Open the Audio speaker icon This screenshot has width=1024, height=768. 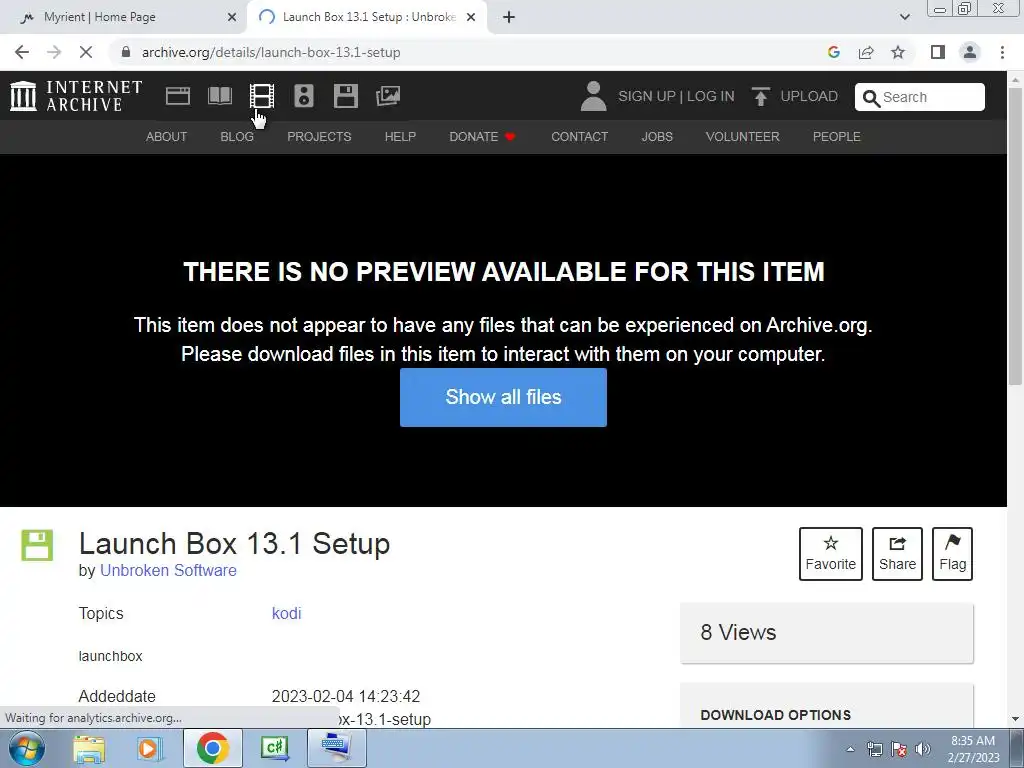tap(304, 96)
